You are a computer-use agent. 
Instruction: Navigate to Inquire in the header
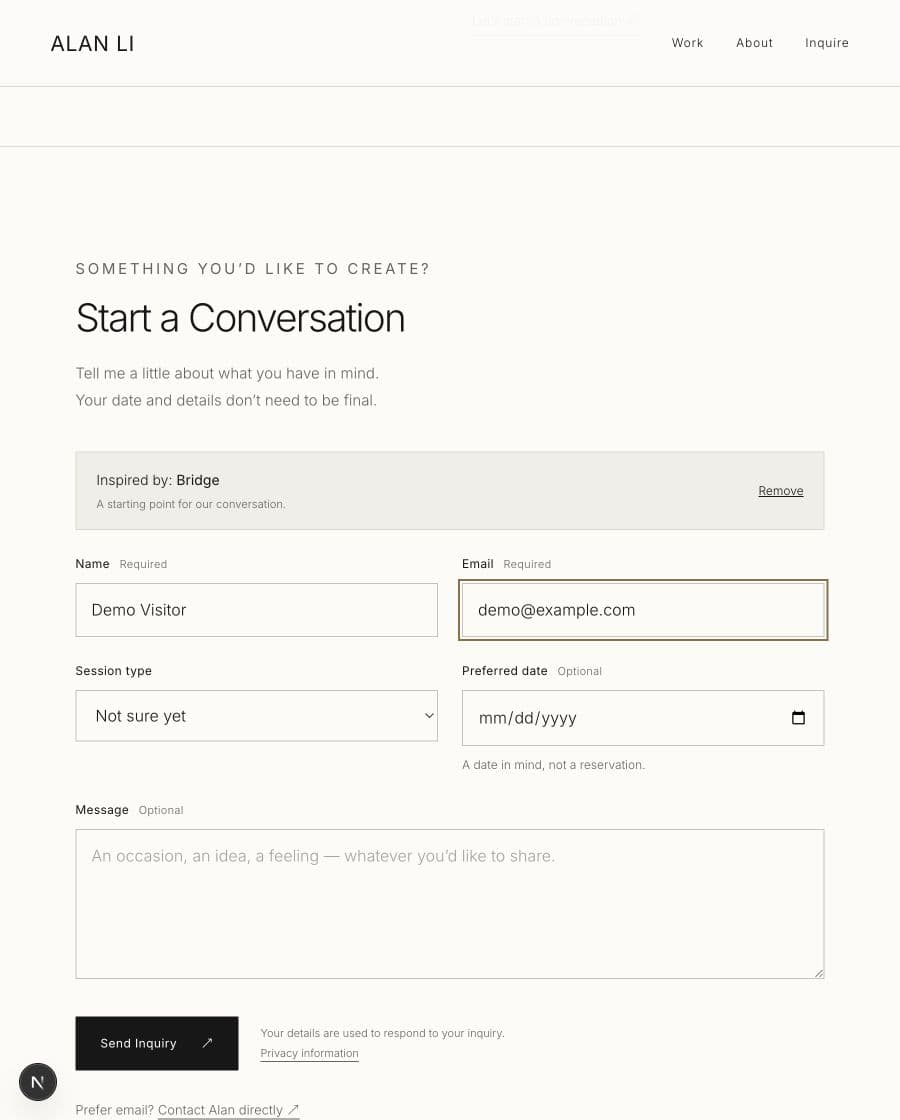pos(826,43)
